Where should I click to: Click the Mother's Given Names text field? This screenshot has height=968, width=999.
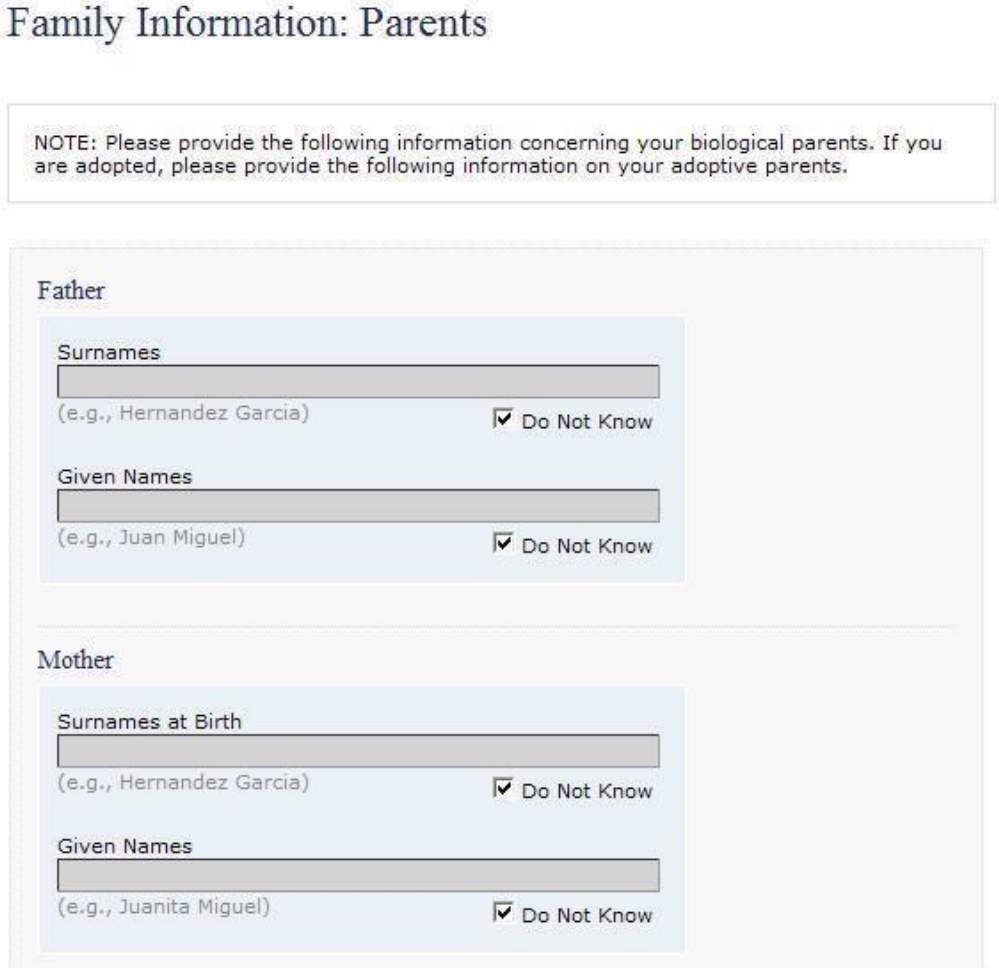358,876
